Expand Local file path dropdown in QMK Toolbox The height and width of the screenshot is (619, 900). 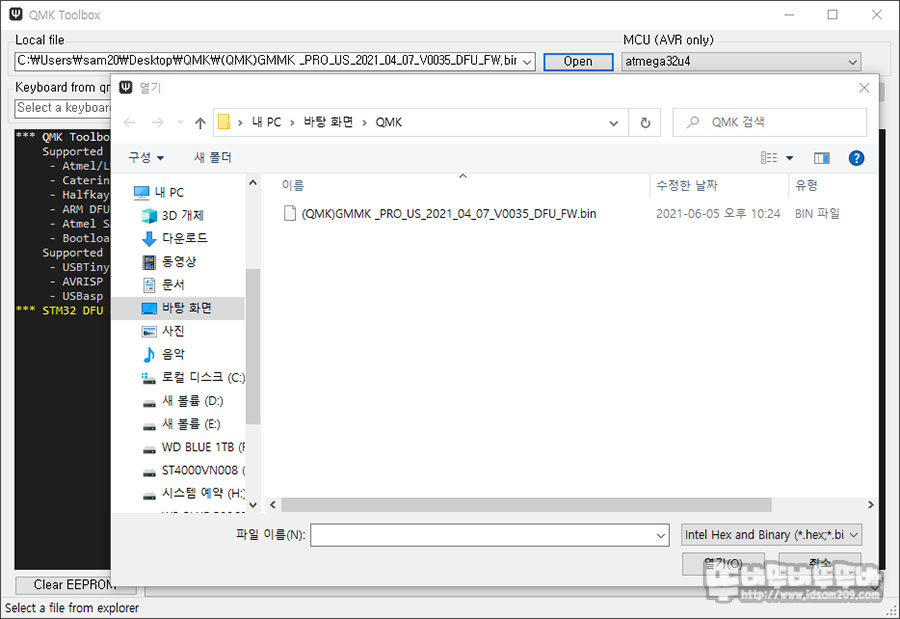coord(527,61)
